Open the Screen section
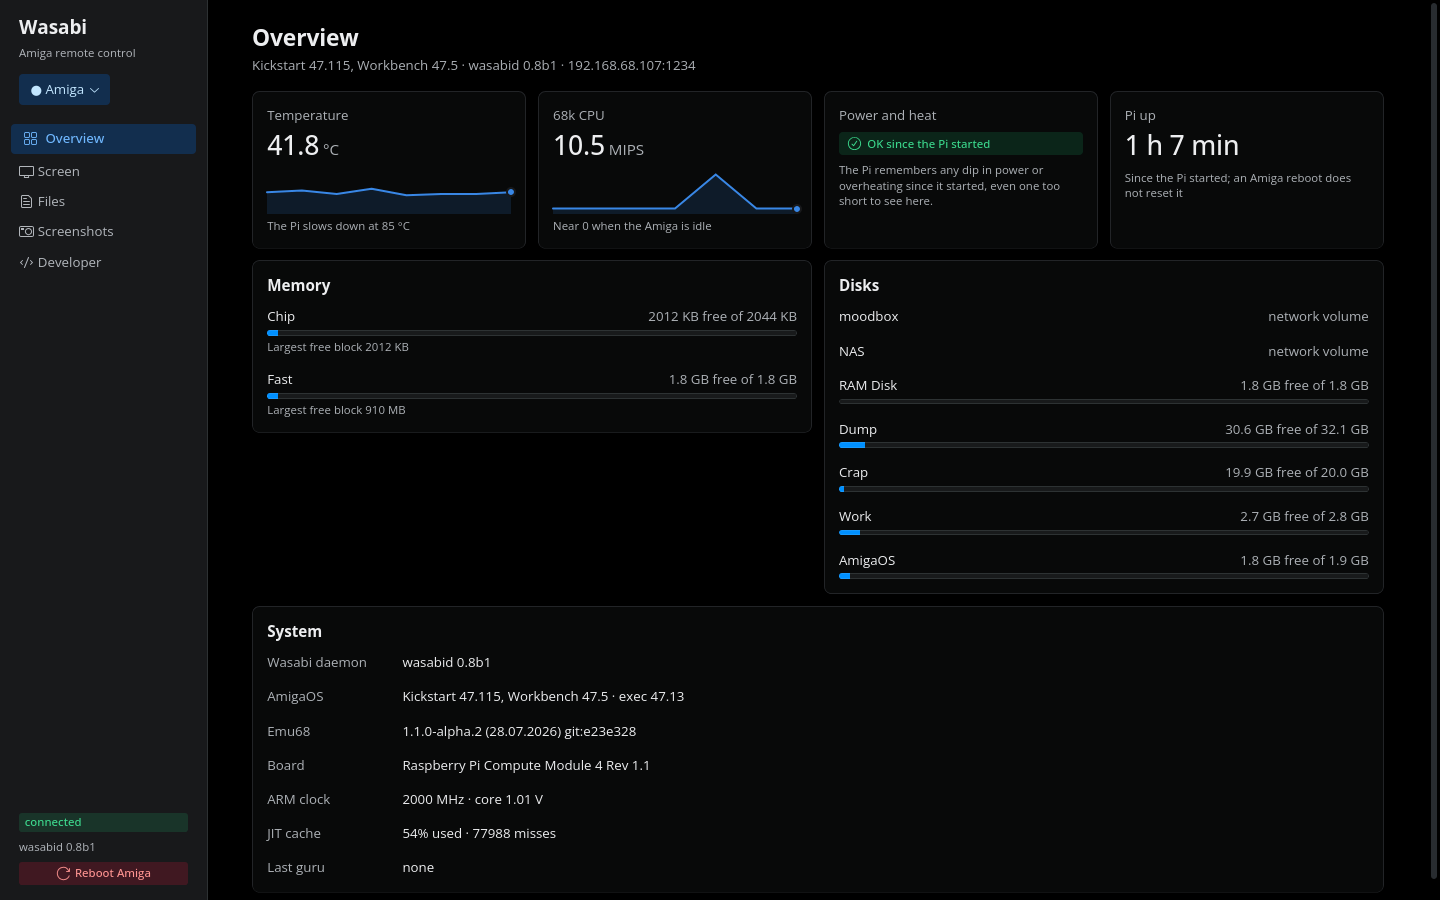1440x900 pixels. pos(103,172)
